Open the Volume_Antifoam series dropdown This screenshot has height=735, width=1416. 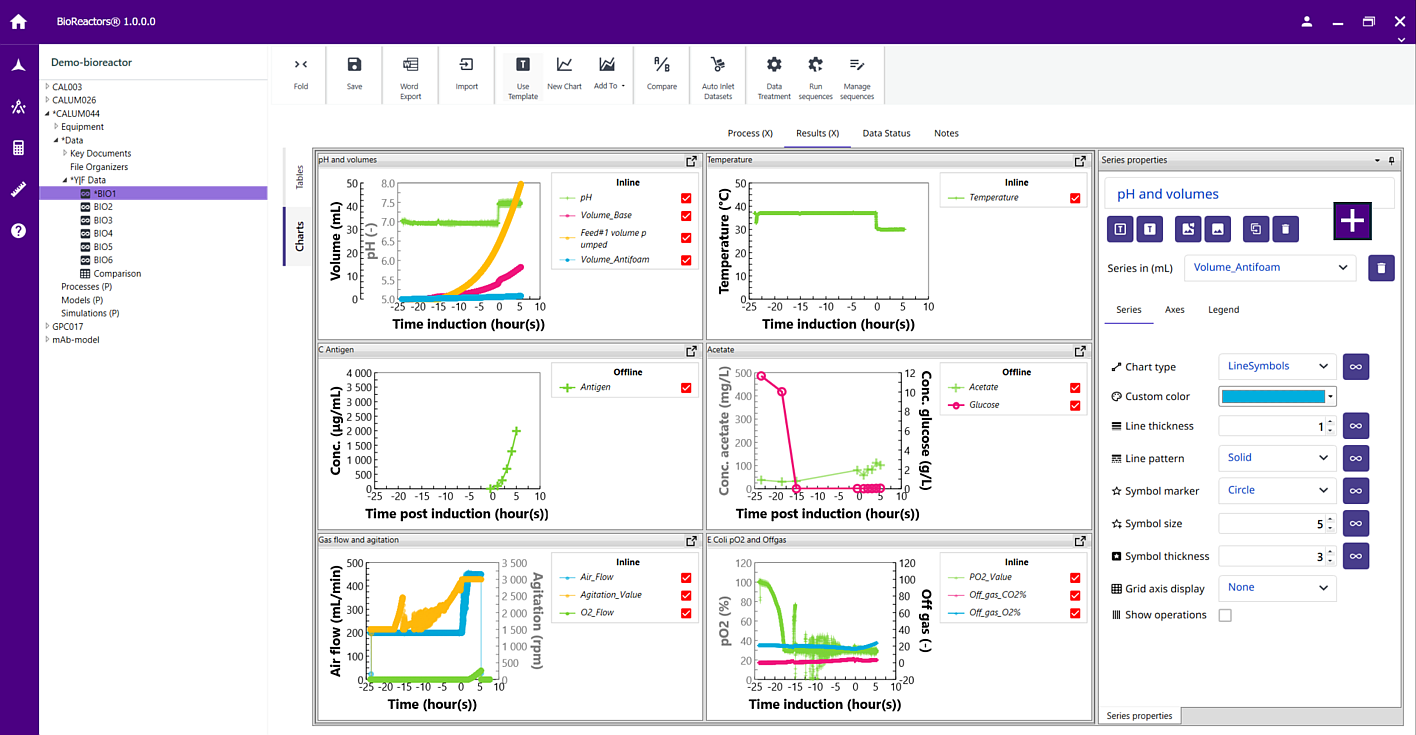pyautogui.click(x=1270, y=267)
